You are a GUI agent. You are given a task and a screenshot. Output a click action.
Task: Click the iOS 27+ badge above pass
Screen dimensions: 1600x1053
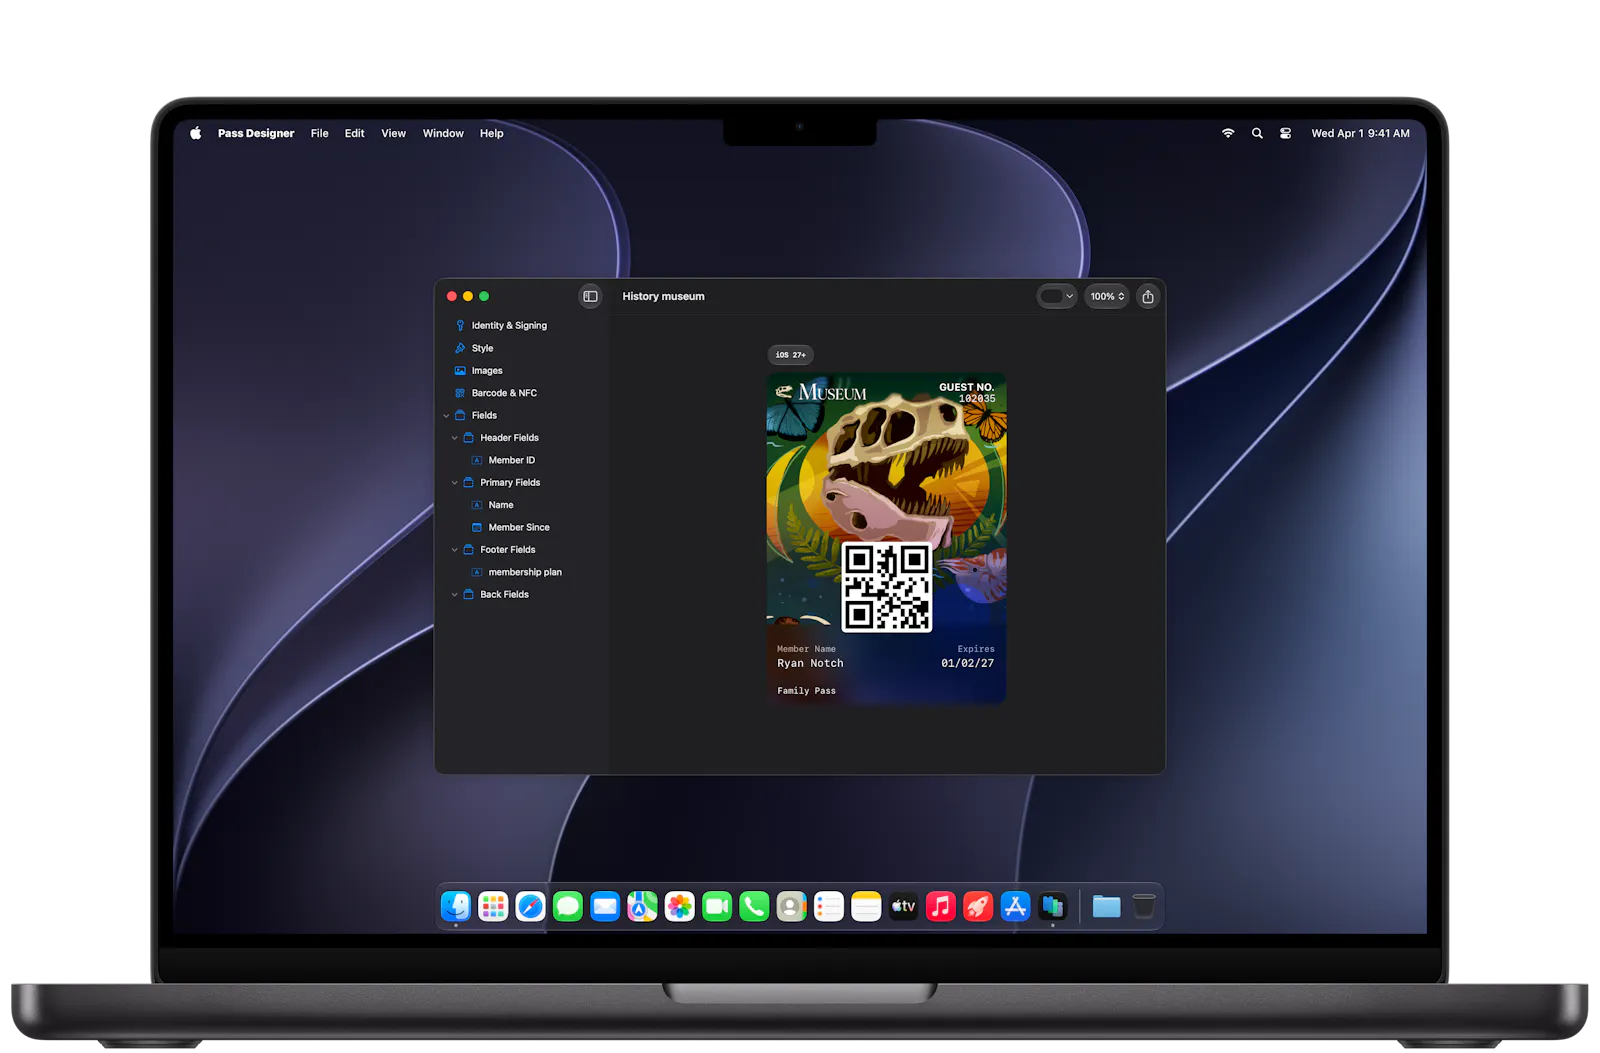(x=790, y=355)
